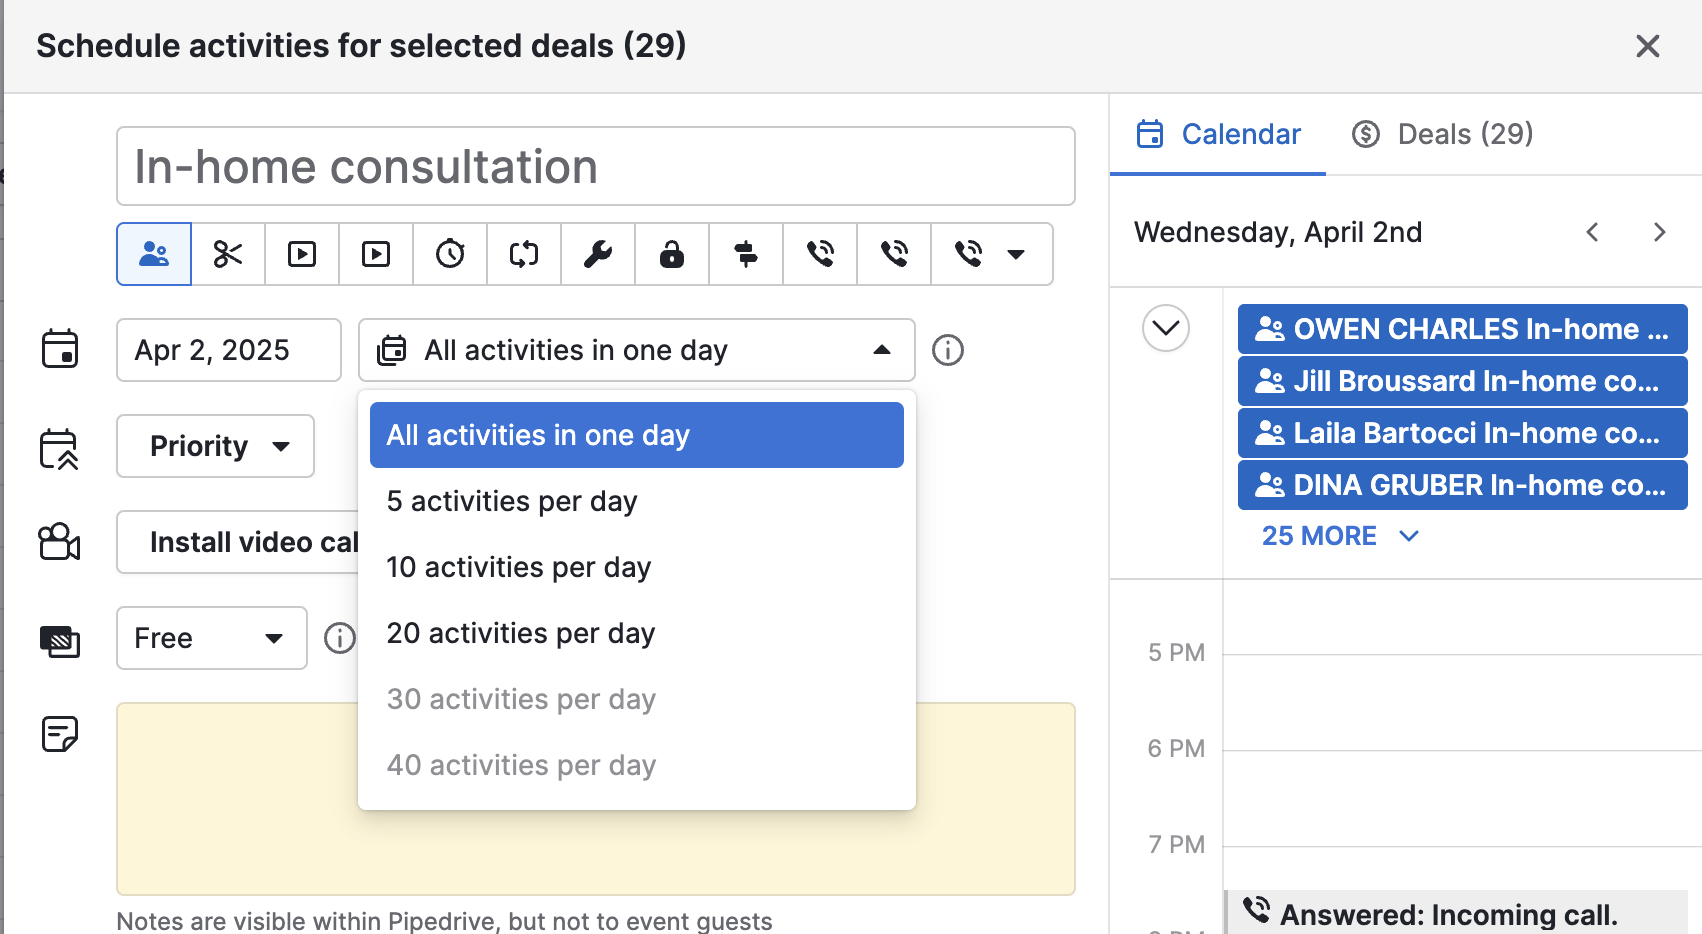Image resolution: width=1702 pixels, height=934 pixels.
Task: Click the info icon beside activities dropdown
Action: [x=948, y=350]
